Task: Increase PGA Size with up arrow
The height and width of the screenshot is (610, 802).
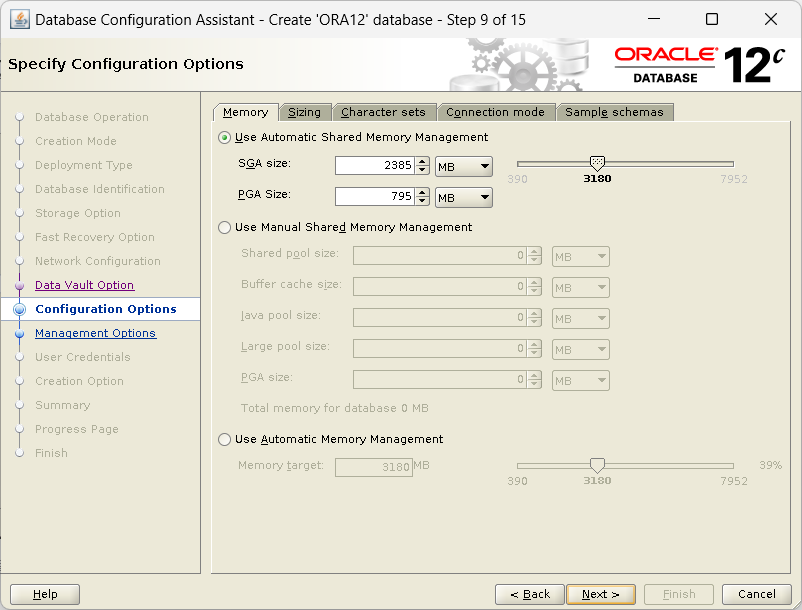Action: [x=422, y=192]
